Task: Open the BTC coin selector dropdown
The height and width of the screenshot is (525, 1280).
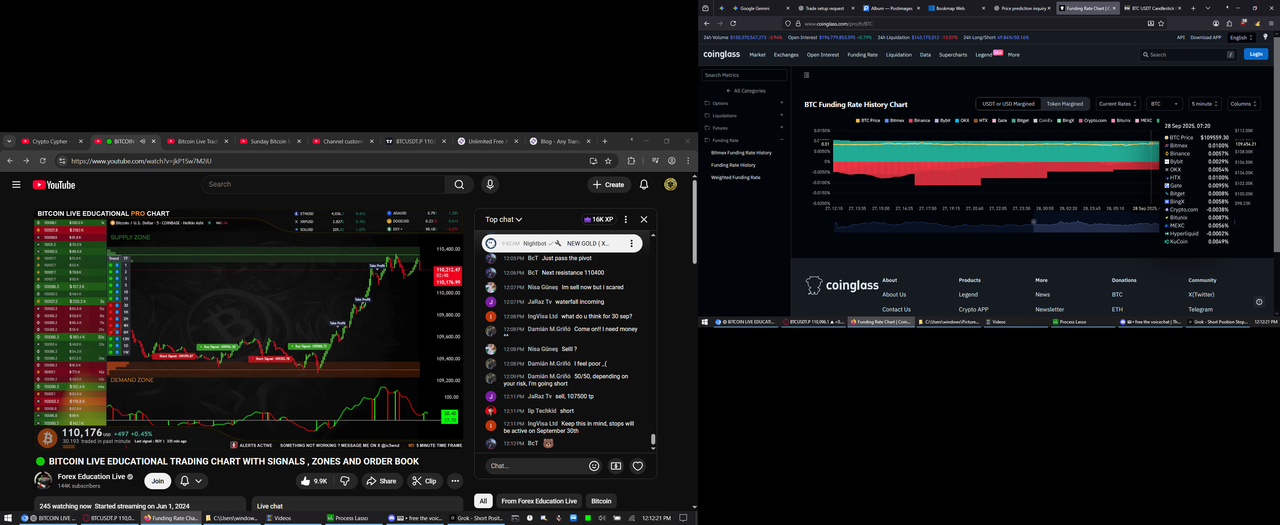Action: click(x=1164, y=103)
